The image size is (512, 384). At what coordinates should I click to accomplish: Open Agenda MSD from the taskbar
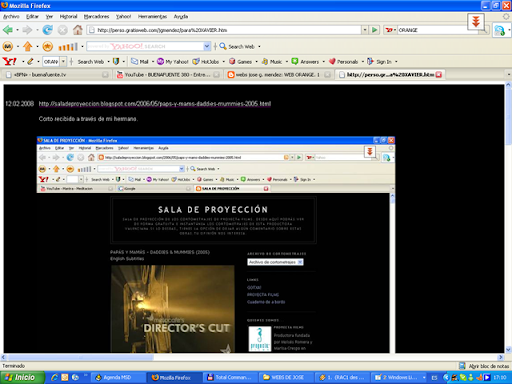coord(118,377)
